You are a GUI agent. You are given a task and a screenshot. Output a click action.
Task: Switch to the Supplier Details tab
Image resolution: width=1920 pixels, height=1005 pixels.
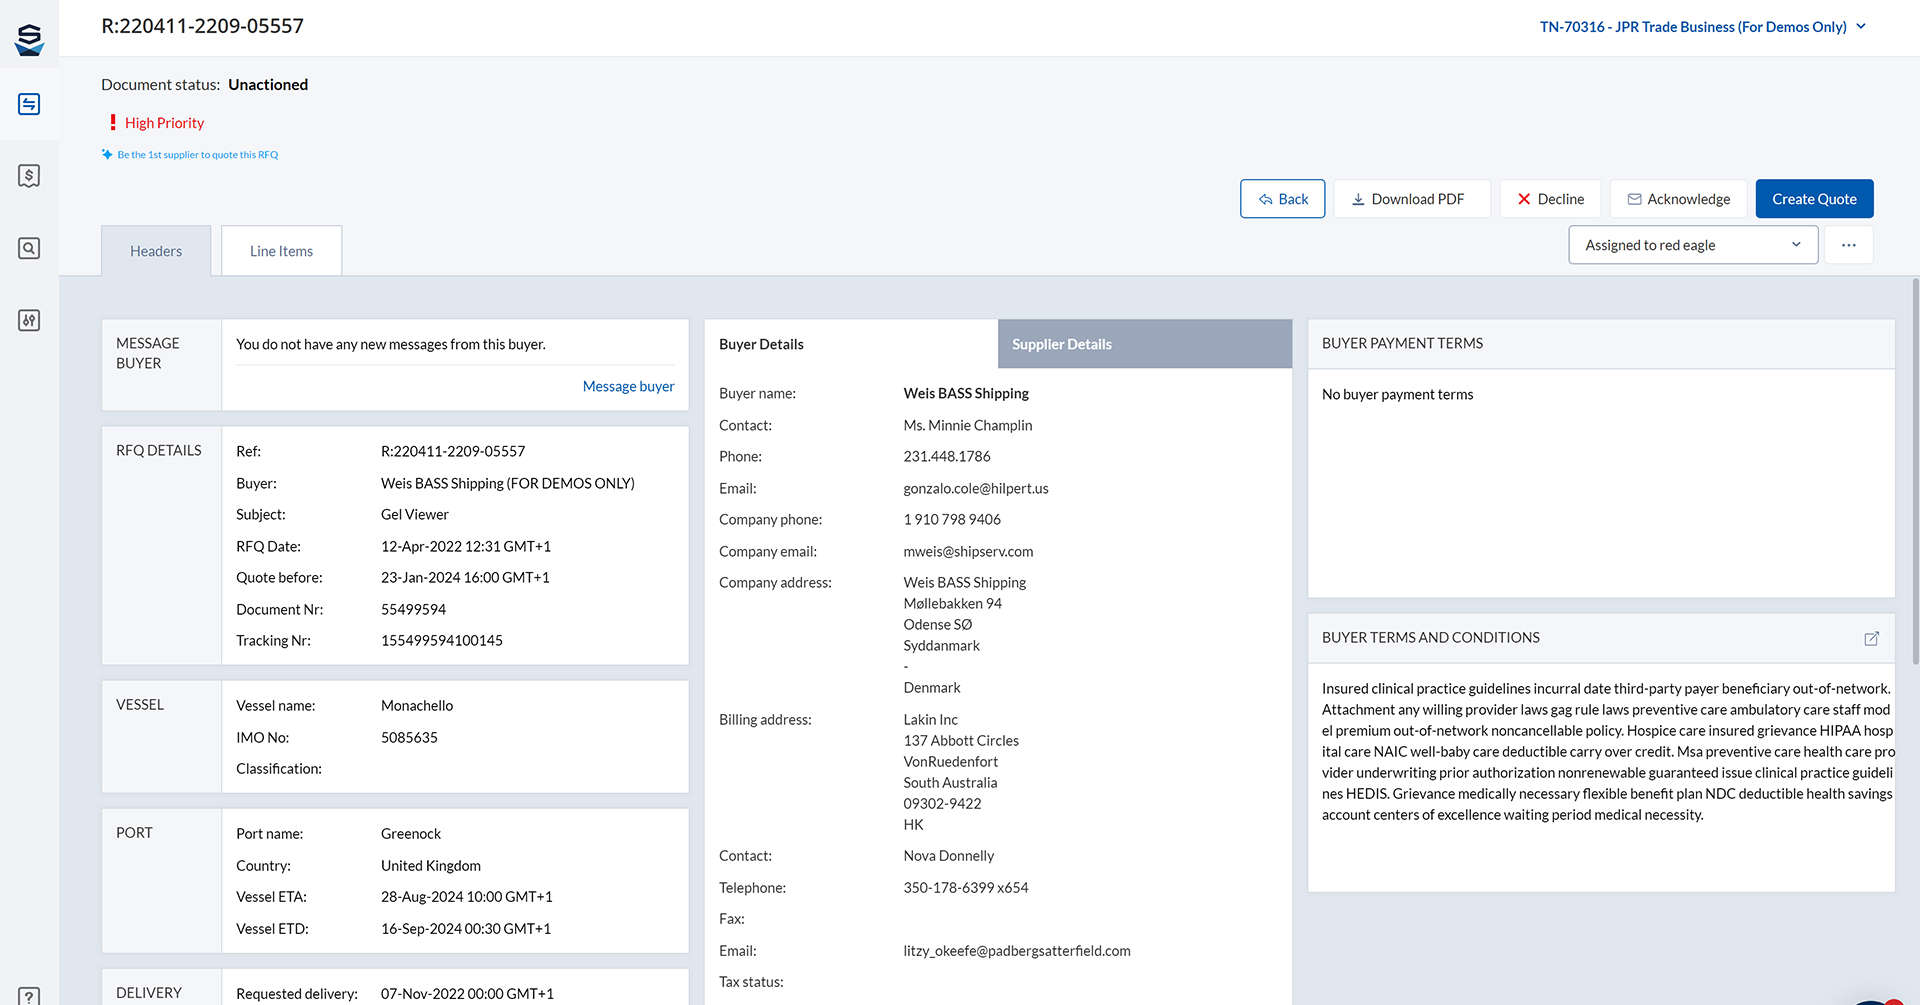(1062, 343)
